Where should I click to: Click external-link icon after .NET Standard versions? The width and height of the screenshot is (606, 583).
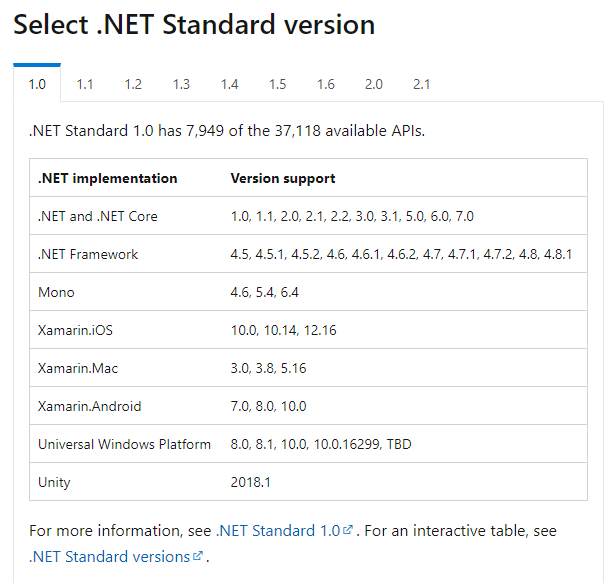tap(198, 555)
